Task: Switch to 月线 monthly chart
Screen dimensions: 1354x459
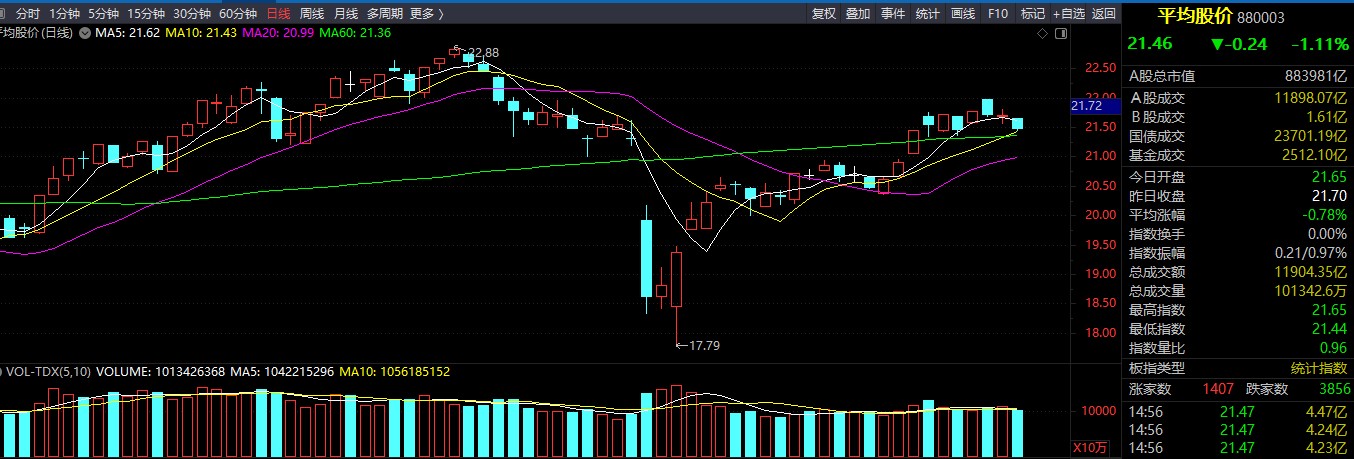Action: coord(345,14)
